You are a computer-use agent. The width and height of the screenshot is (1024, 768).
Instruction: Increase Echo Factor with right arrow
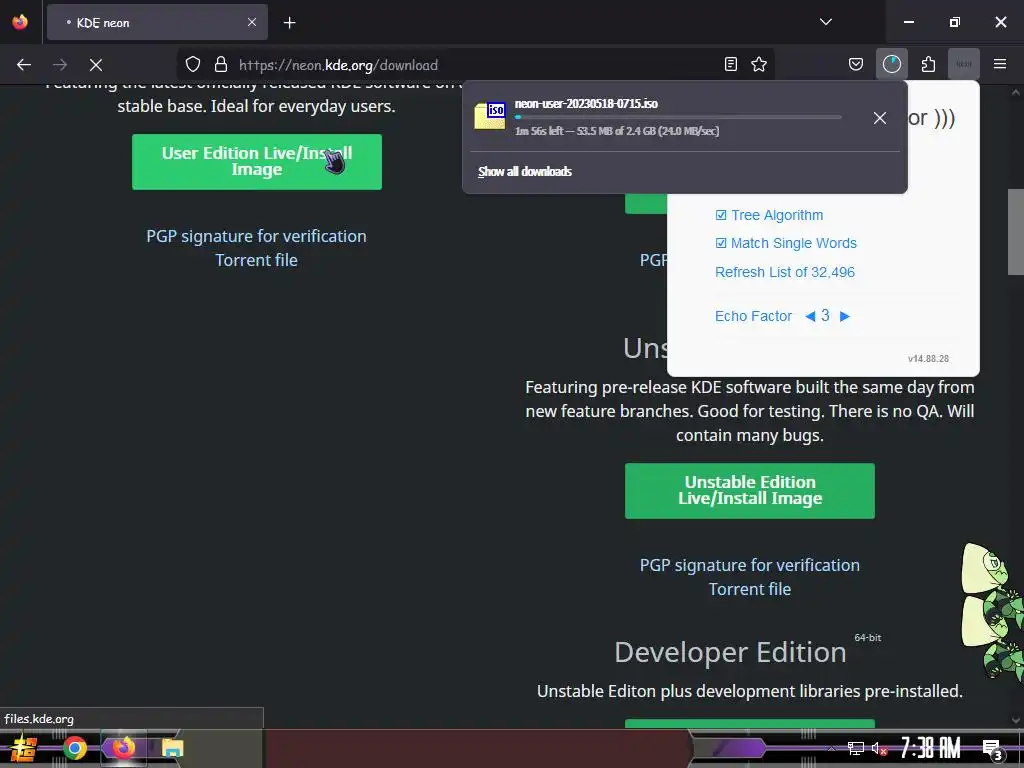[x=844, y=317]
